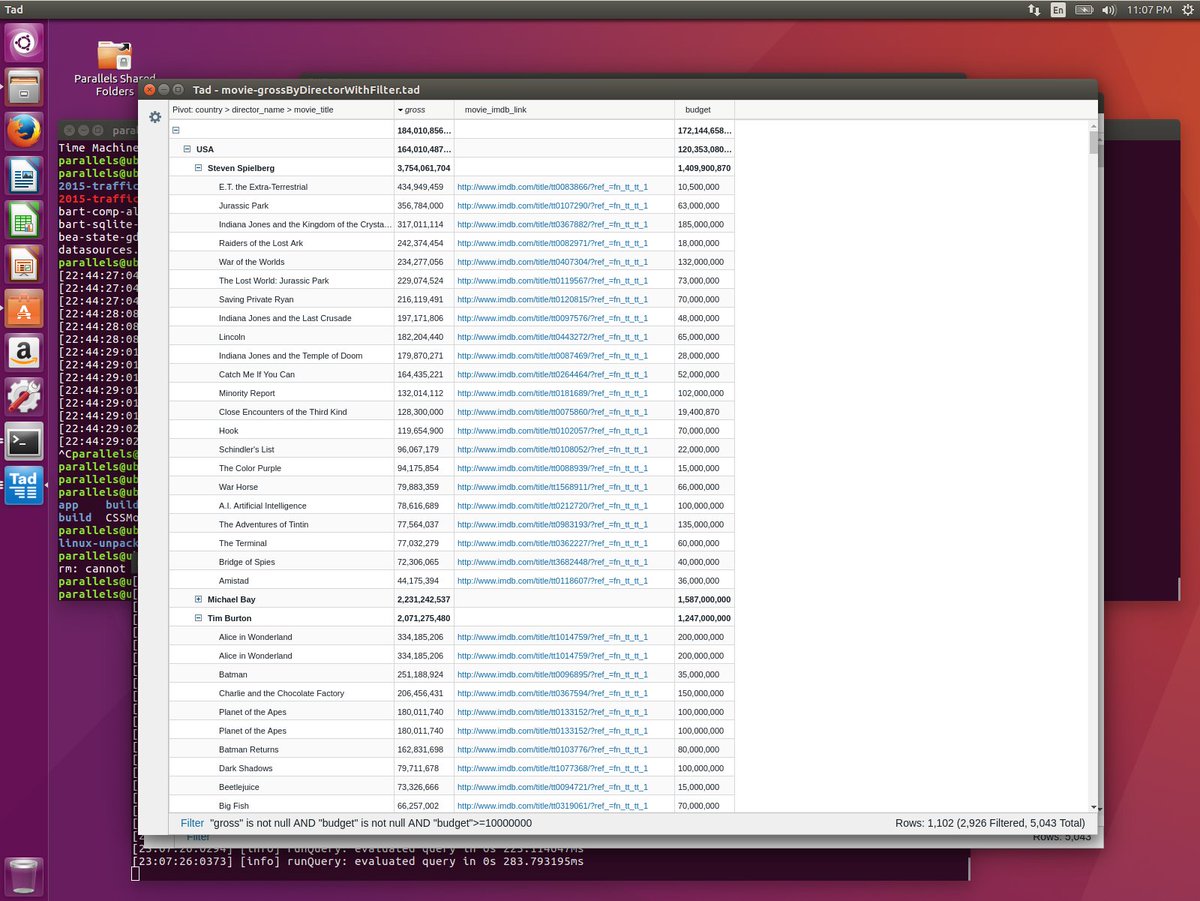Open the network indicator in top panel
The image size is (1200, 901).
tap(1034, 9)
